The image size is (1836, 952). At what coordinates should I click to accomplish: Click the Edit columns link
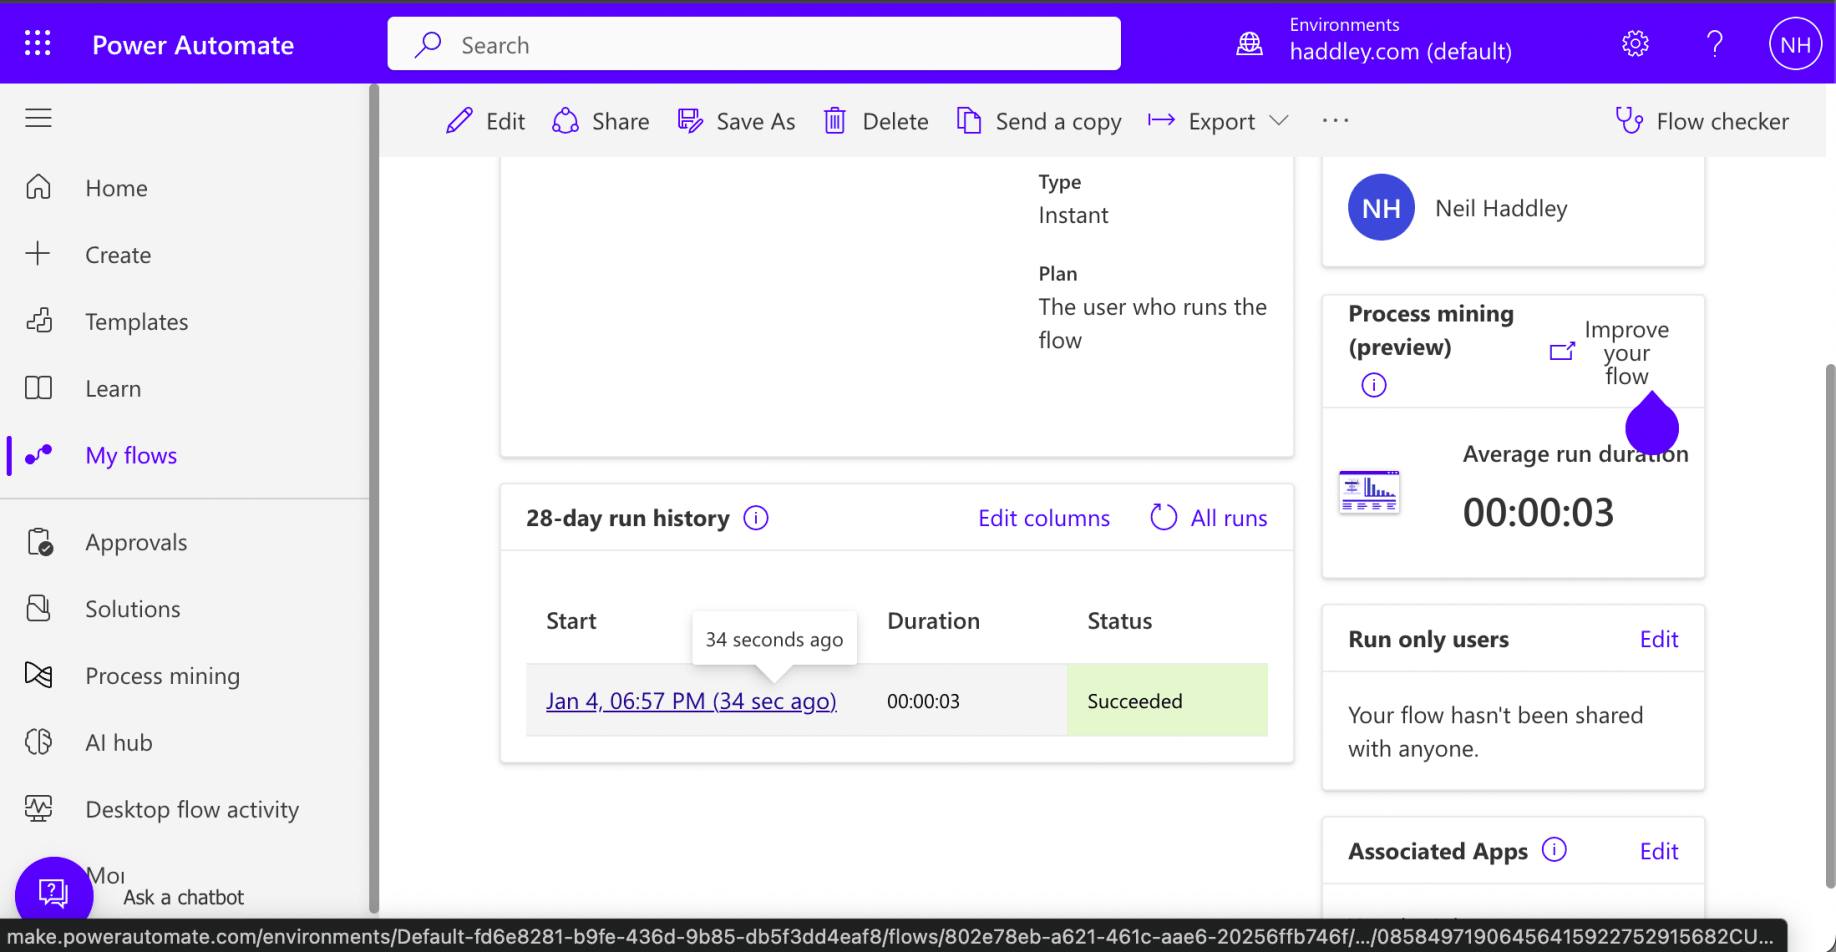click(1044, 518)
